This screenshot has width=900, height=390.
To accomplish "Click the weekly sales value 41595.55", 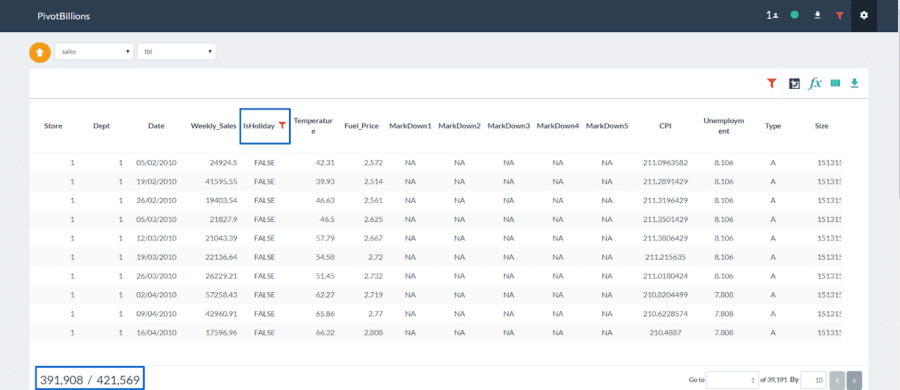I will (x=220, y=182).
